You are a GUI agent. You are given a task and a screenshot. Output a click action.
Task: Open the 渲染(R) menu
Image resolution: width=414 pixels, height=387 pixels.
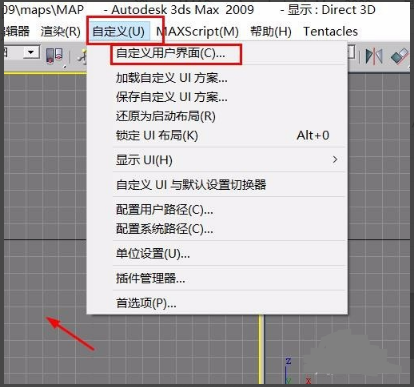(60, 32)
